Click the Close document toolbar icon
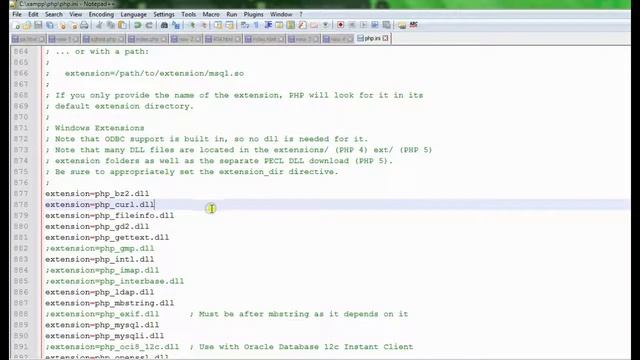Screen dimensions: 640x360 [62, 25]
